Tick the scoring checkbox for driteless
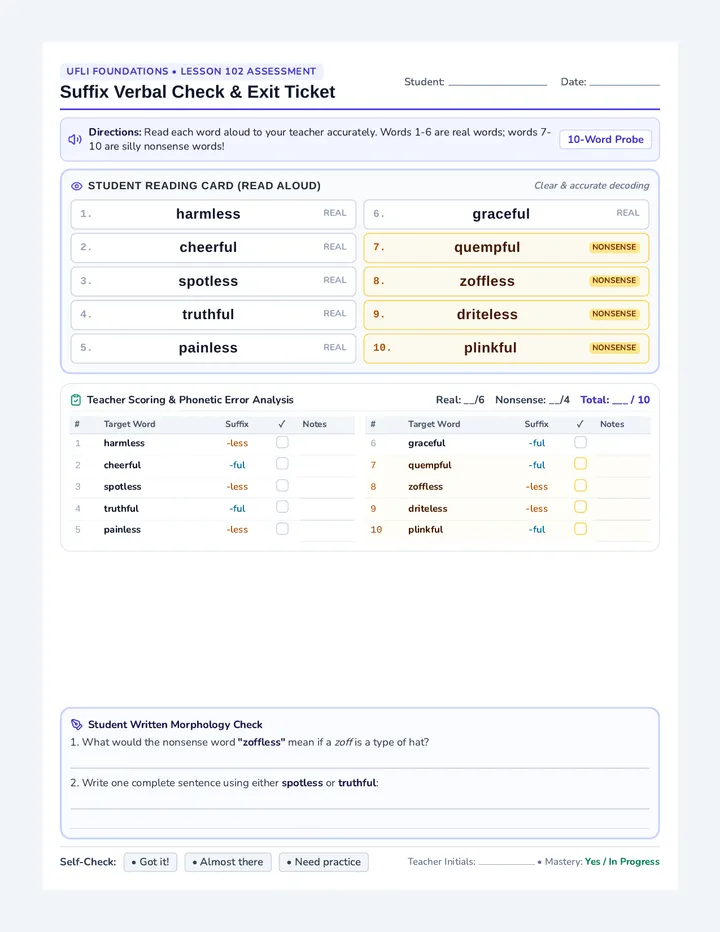720x932 pixels. coord(581,507)
